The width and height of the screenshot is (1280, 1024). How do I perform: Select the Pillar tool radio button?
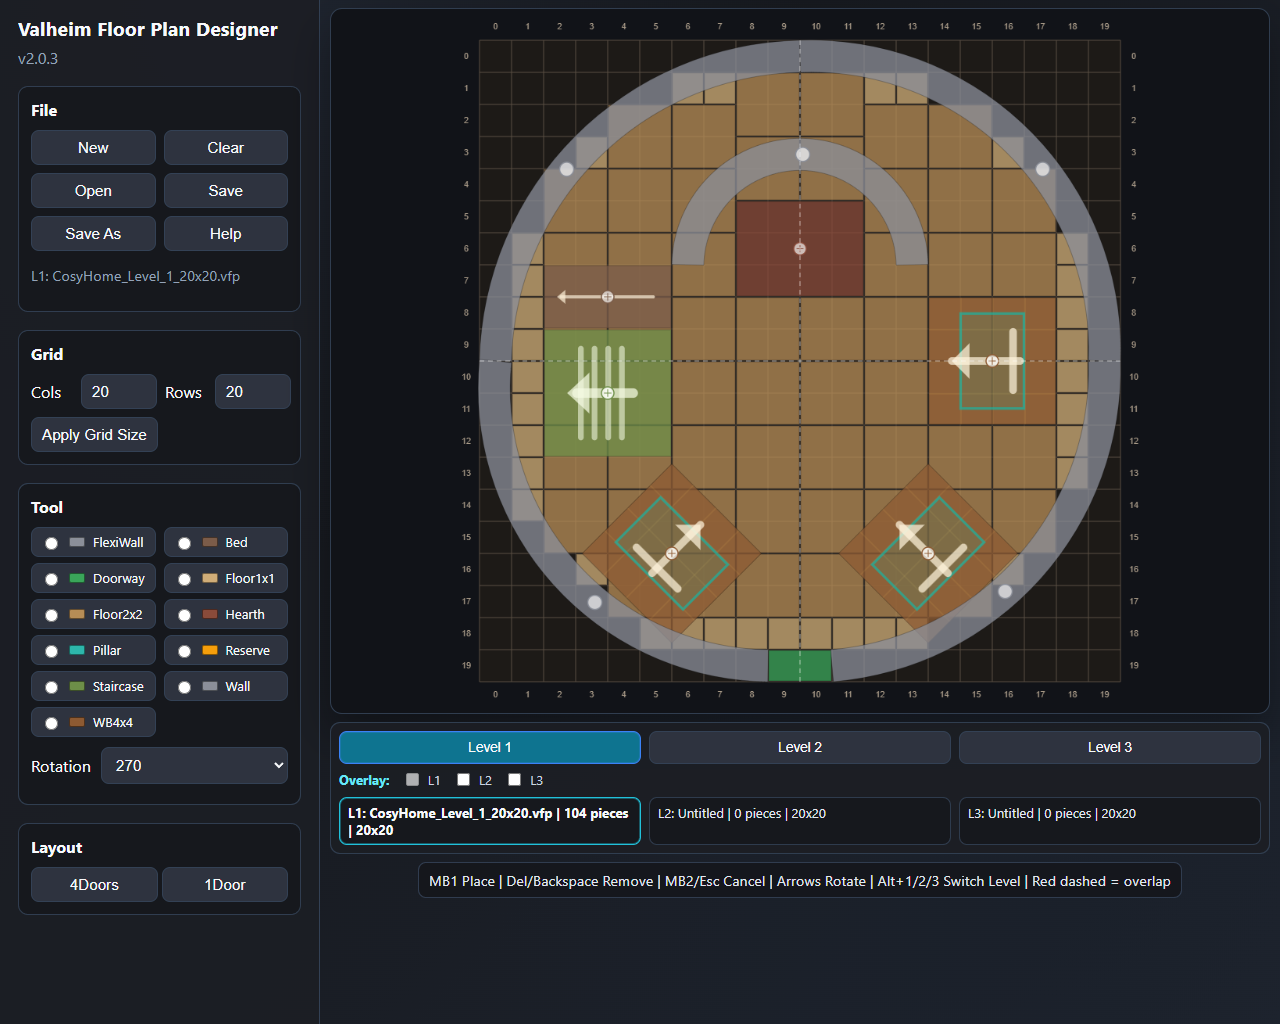(x=51, y=651)
